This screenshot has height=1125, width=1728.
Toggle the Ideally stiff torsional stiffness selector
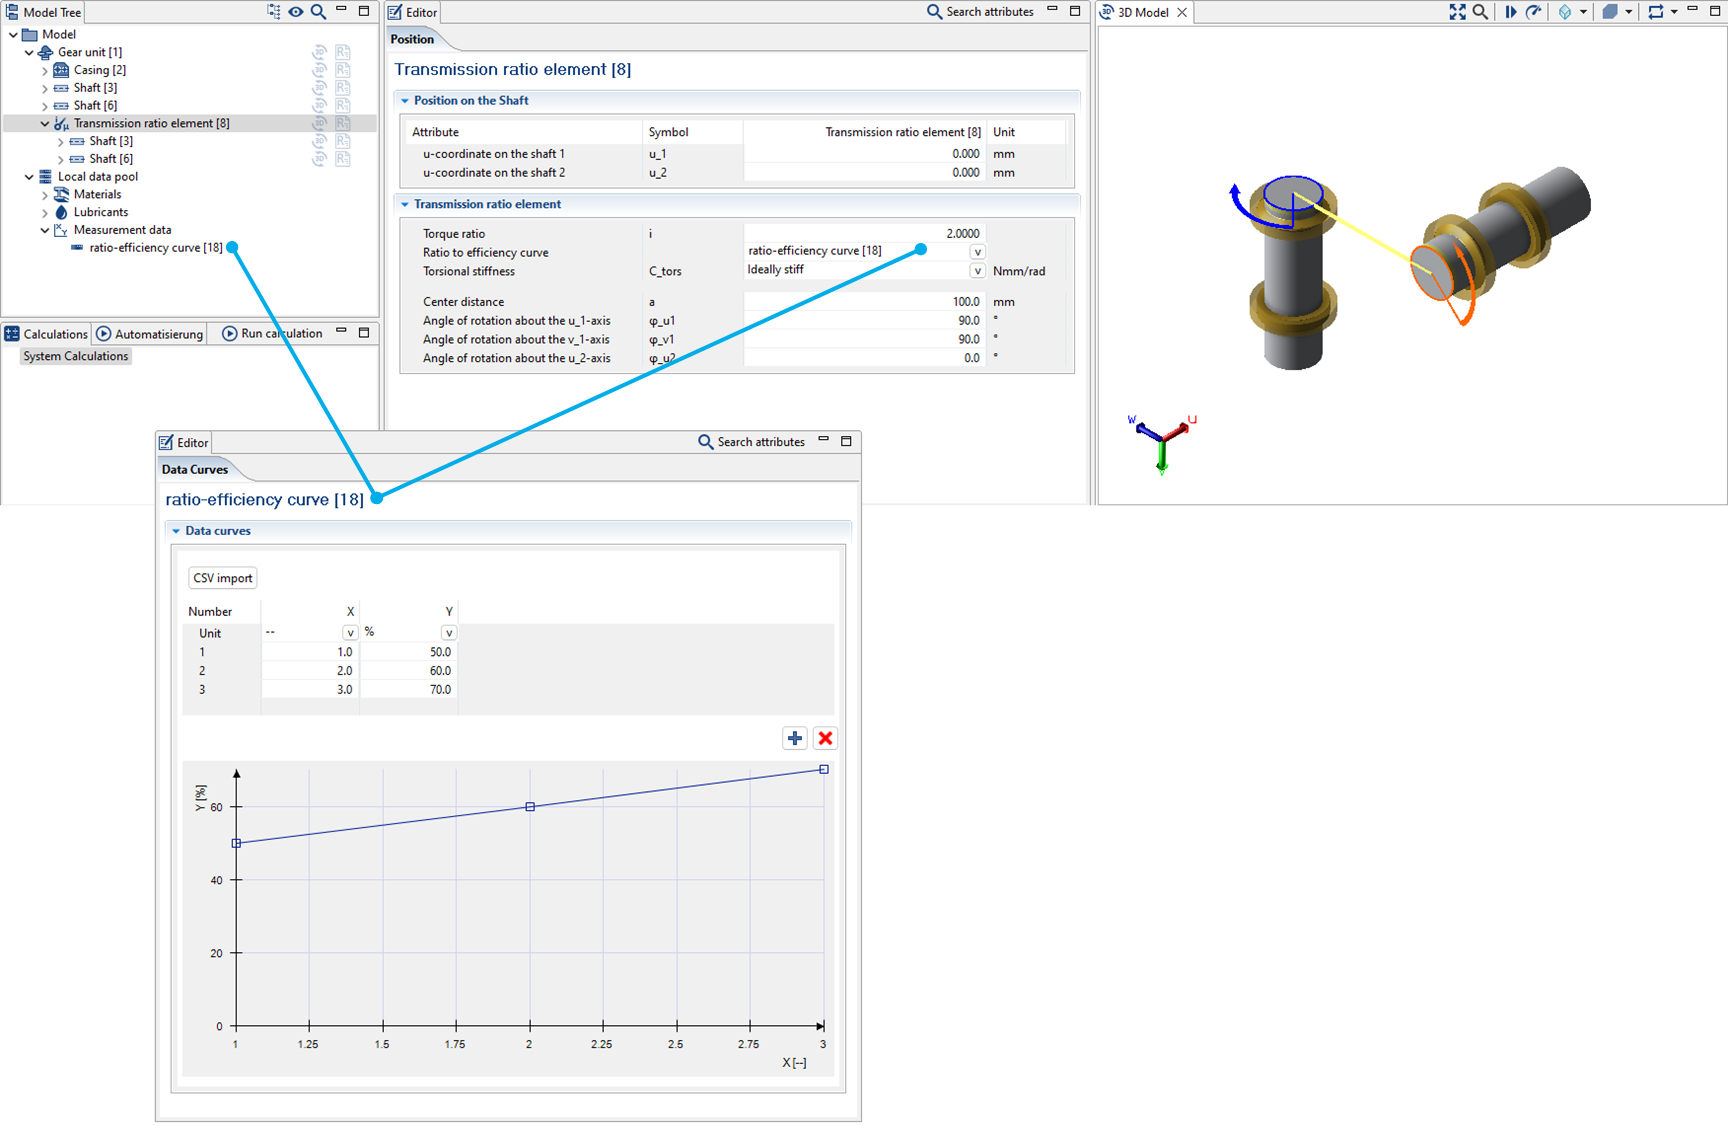[977, 270]
